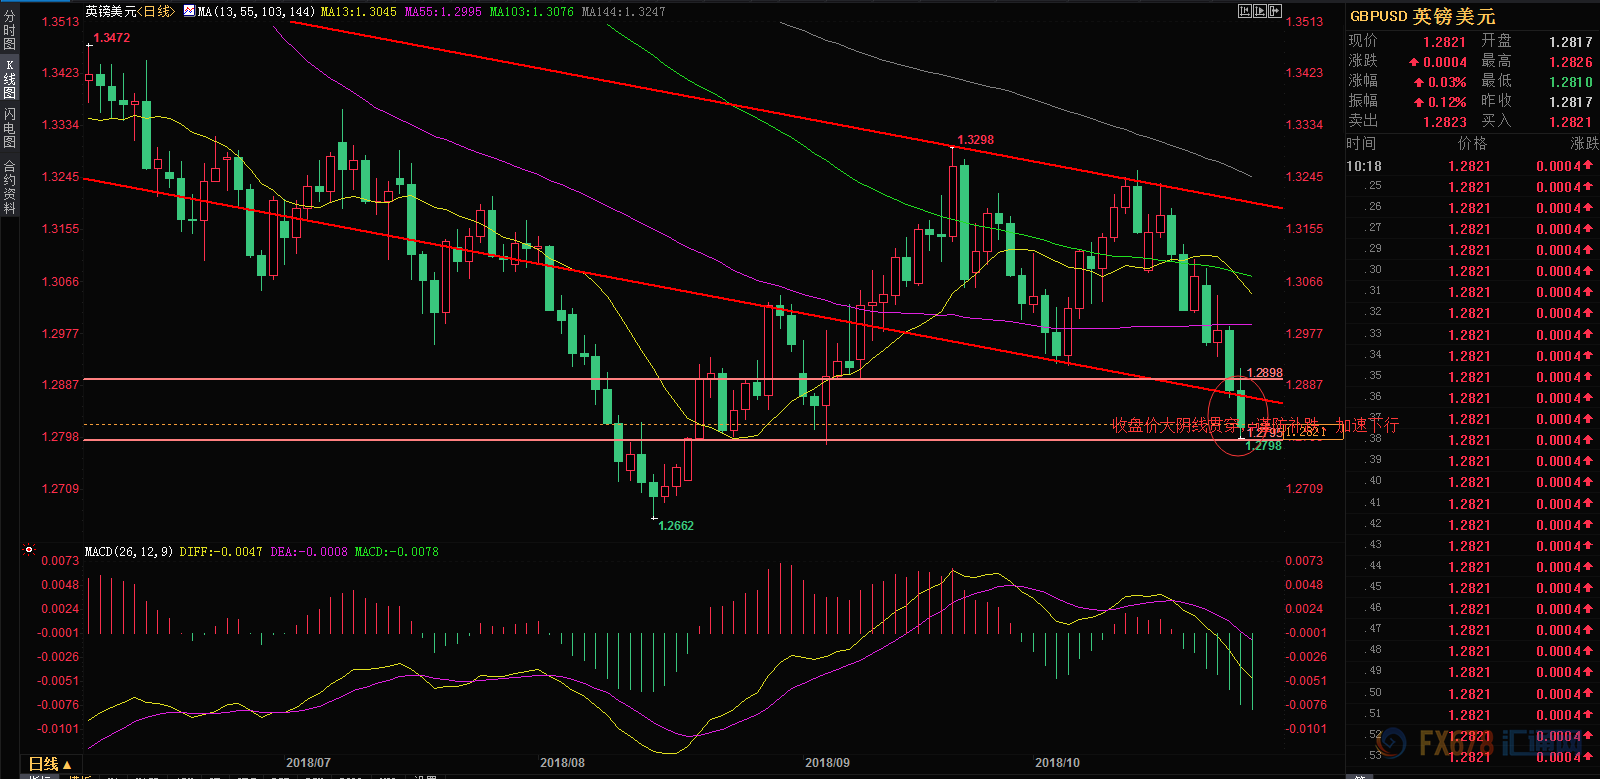The width and height of the screenshot is (1600, 779).
Task: Select the tick row labeled :30
Action: tap(1472, 271)
